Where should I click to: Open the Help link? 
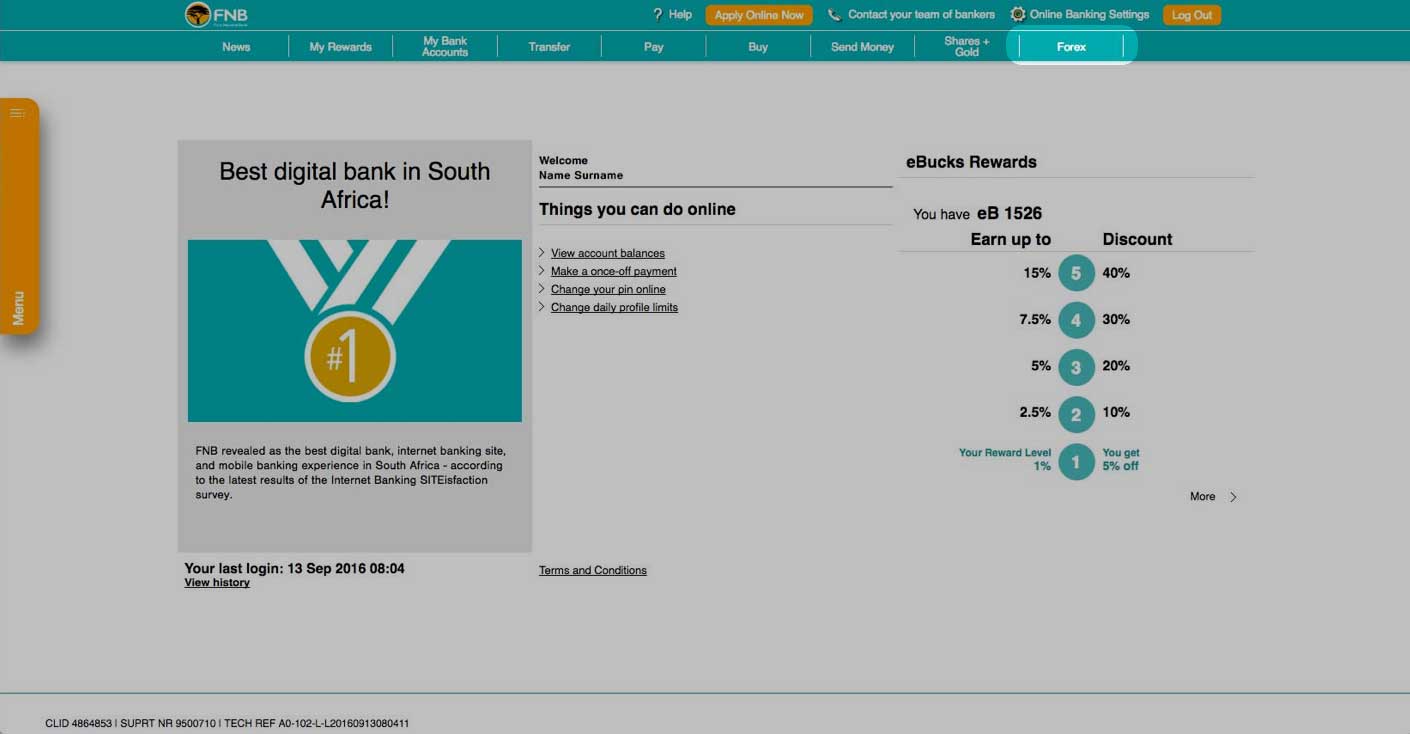[x=680, y=15]
